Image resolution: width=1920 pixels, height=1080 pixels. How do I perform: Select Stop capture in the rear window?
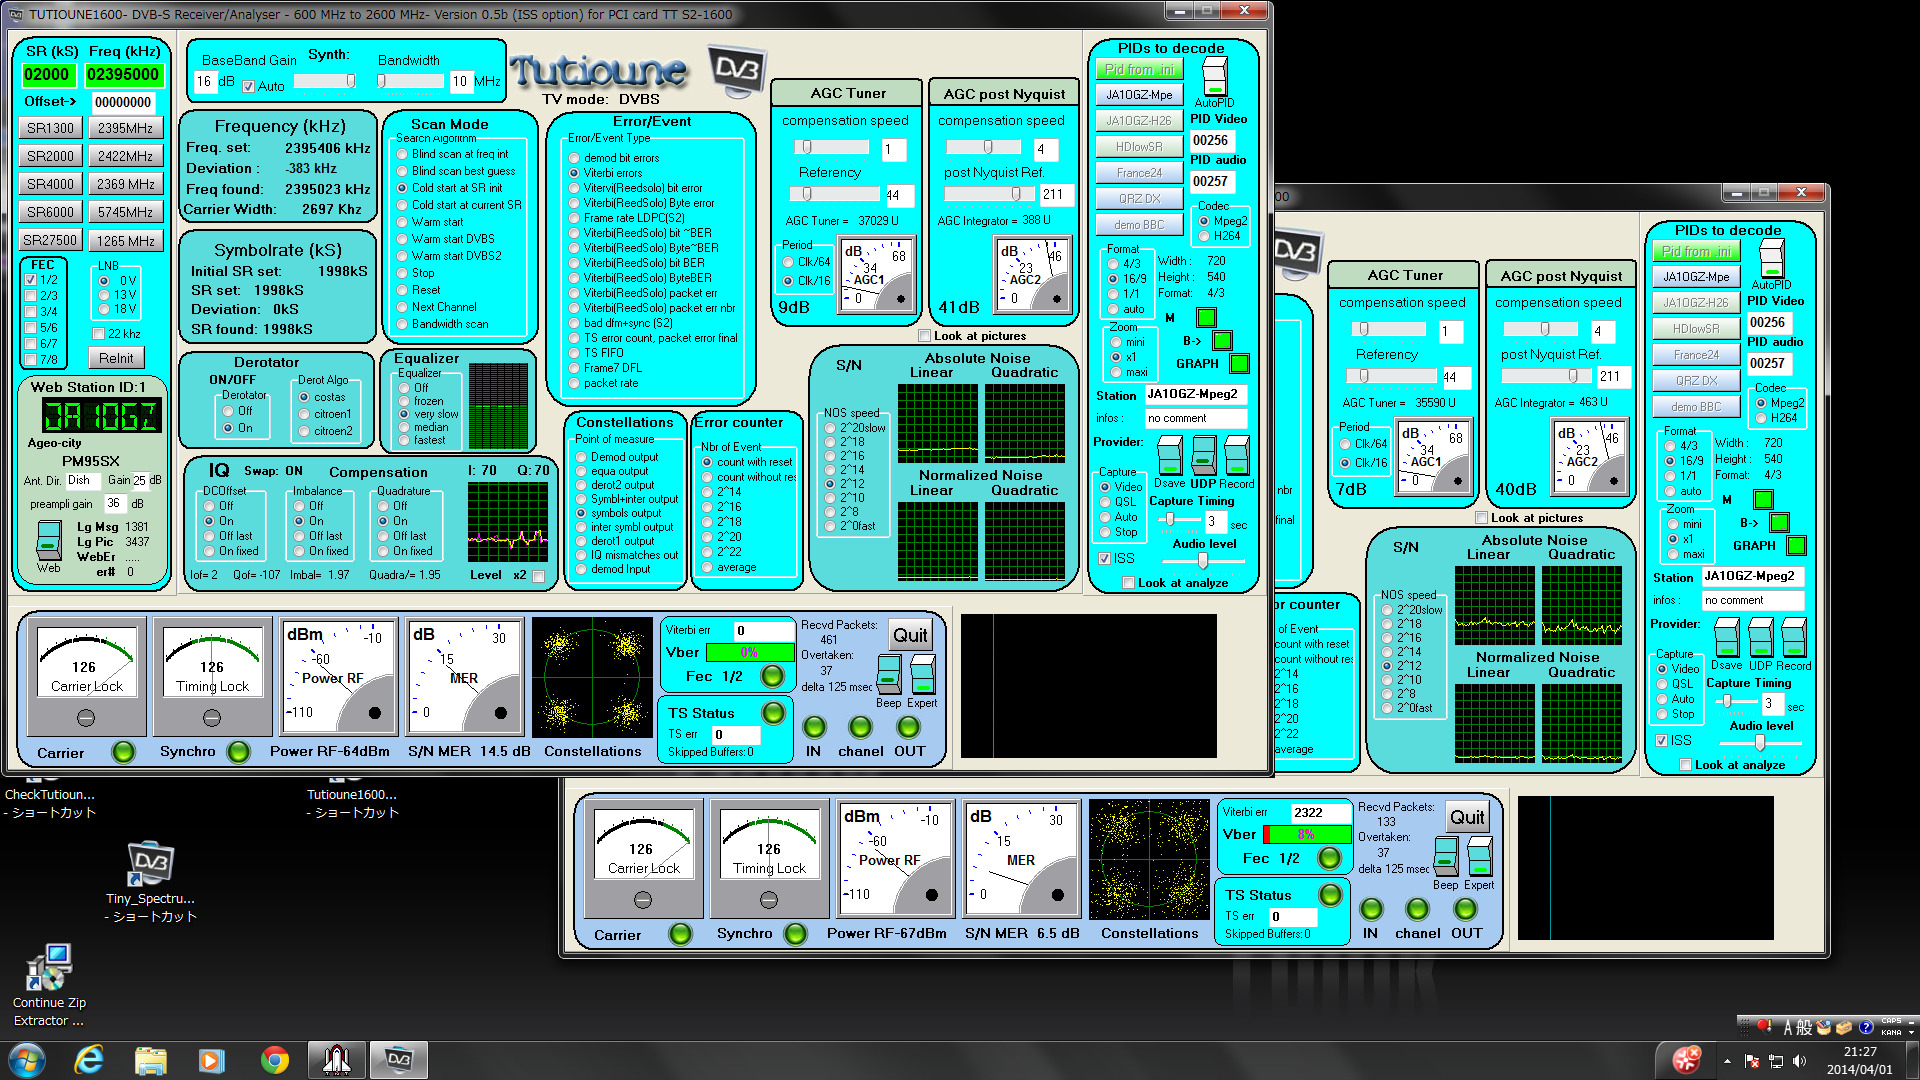click(1662, 714)
